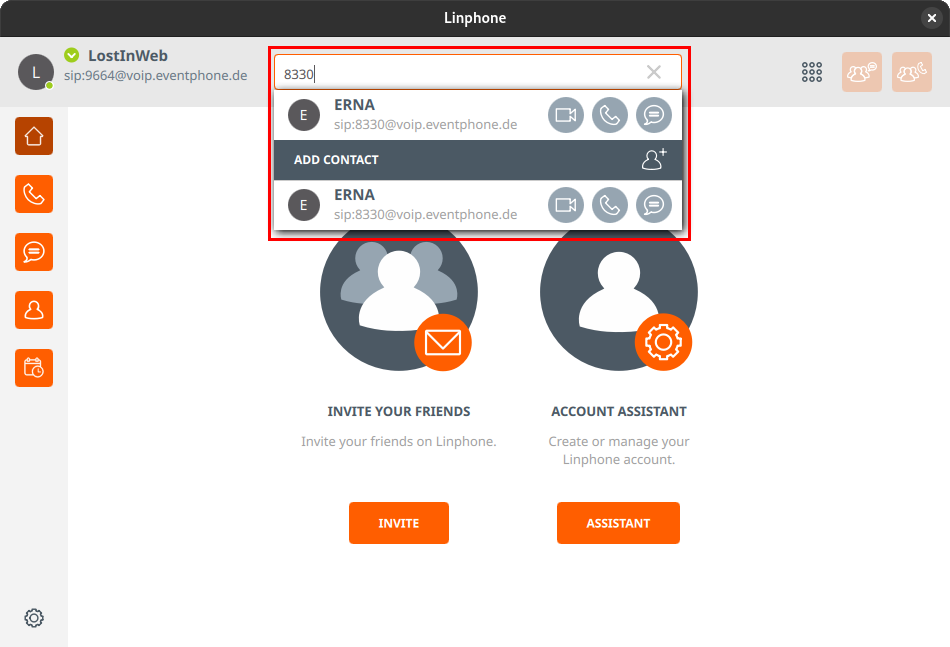Close the Linphone window
Screen dimensions: 950x647
[x=932, y=18]
